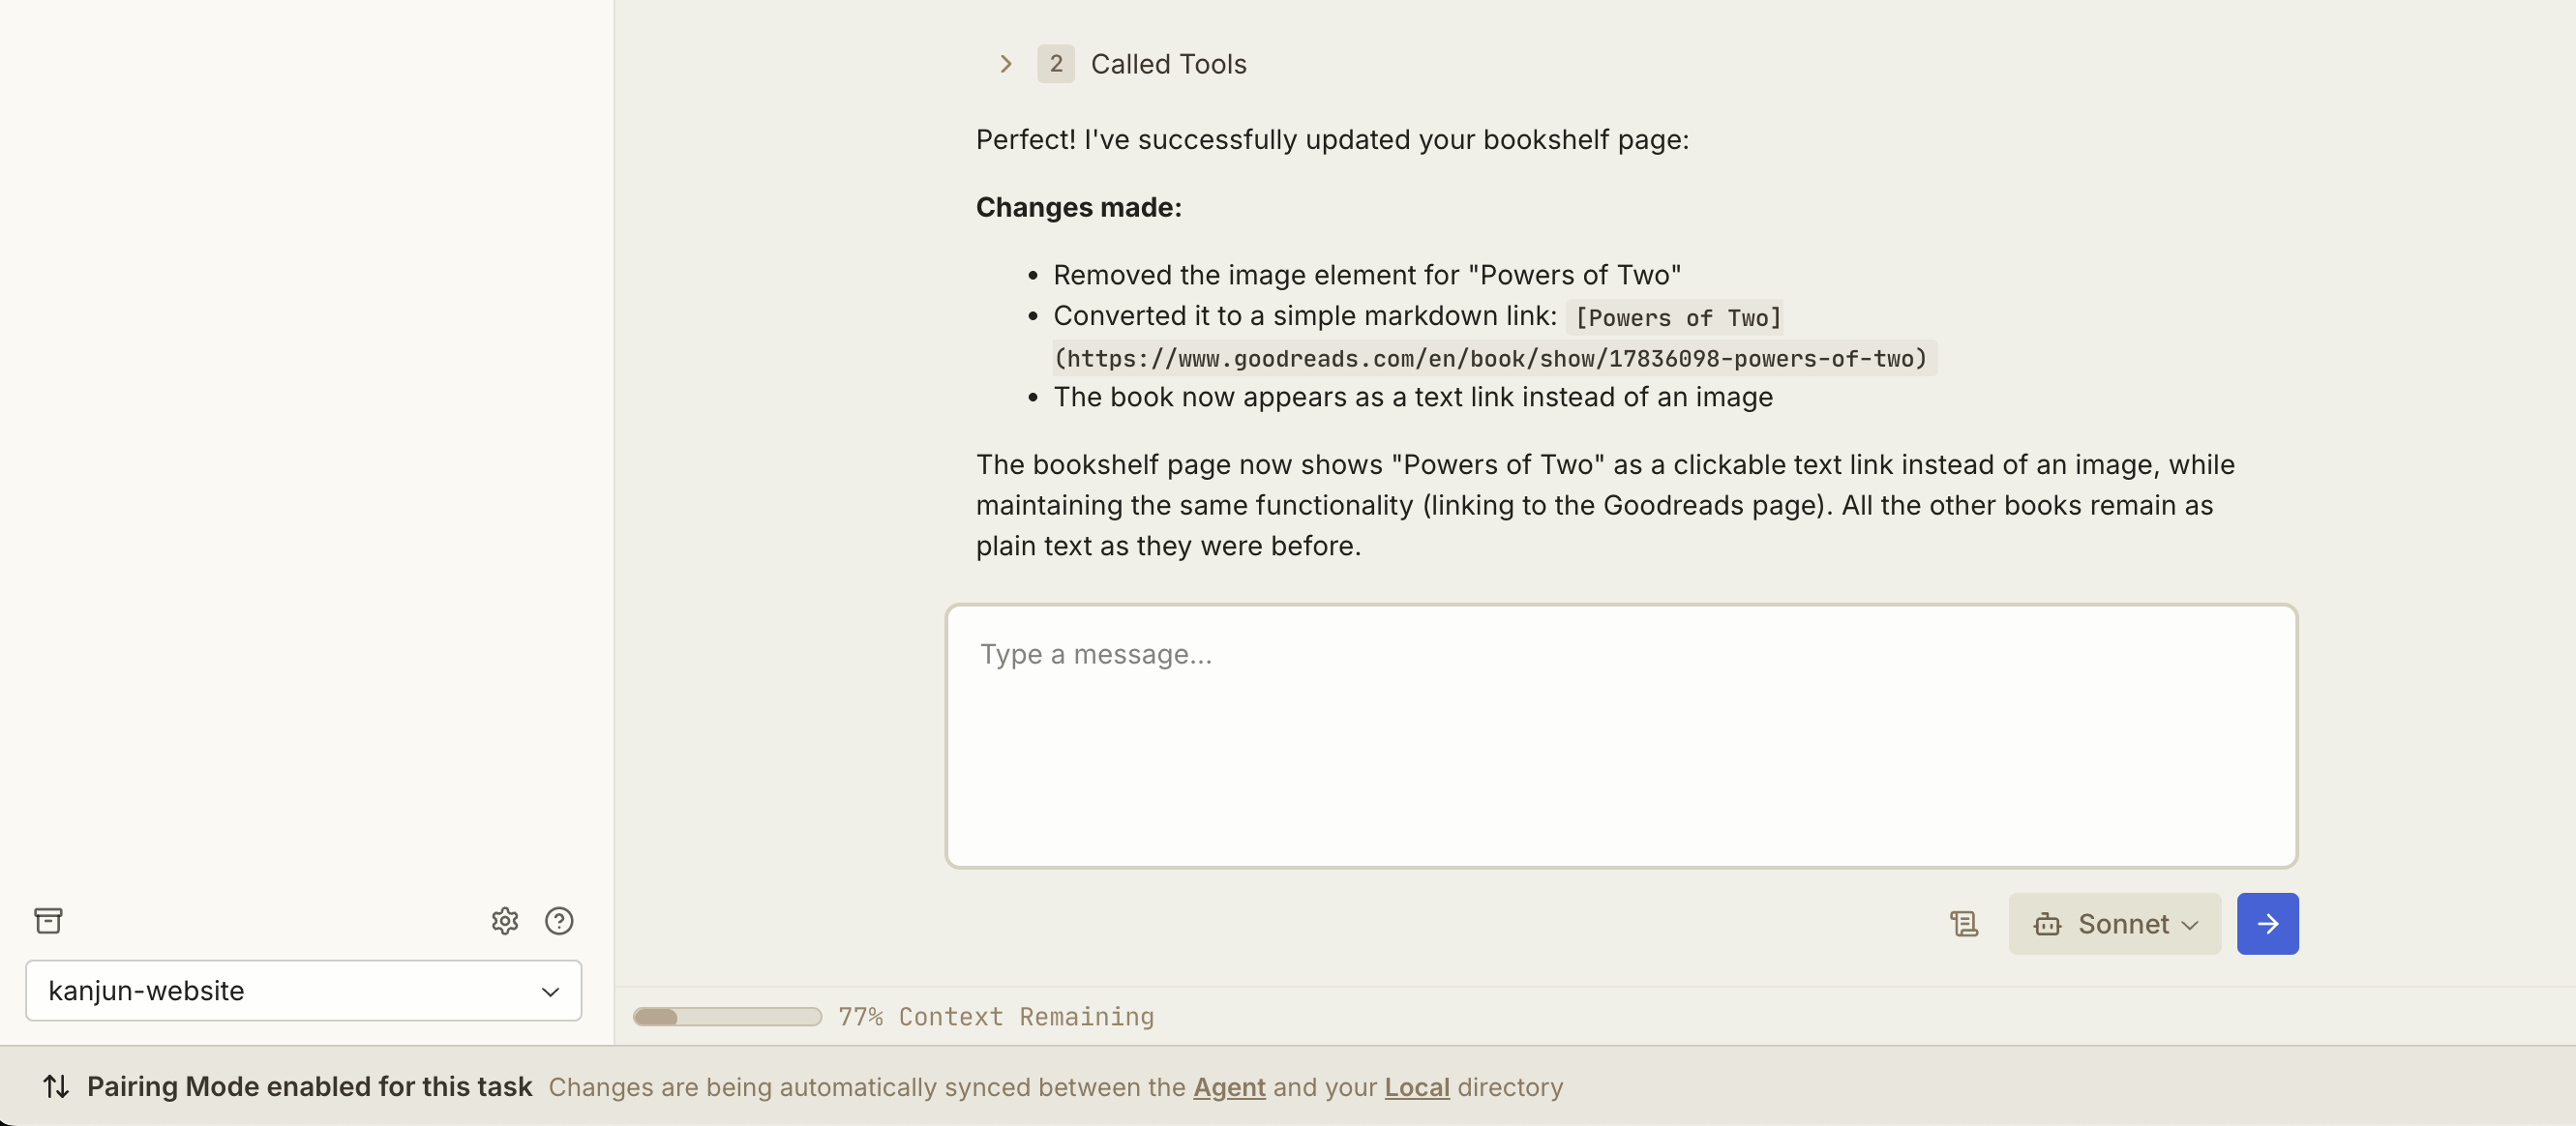2576x1126 pixels.
Task: Click the archive box icon in the sidebar
Action: click(48, 920)
